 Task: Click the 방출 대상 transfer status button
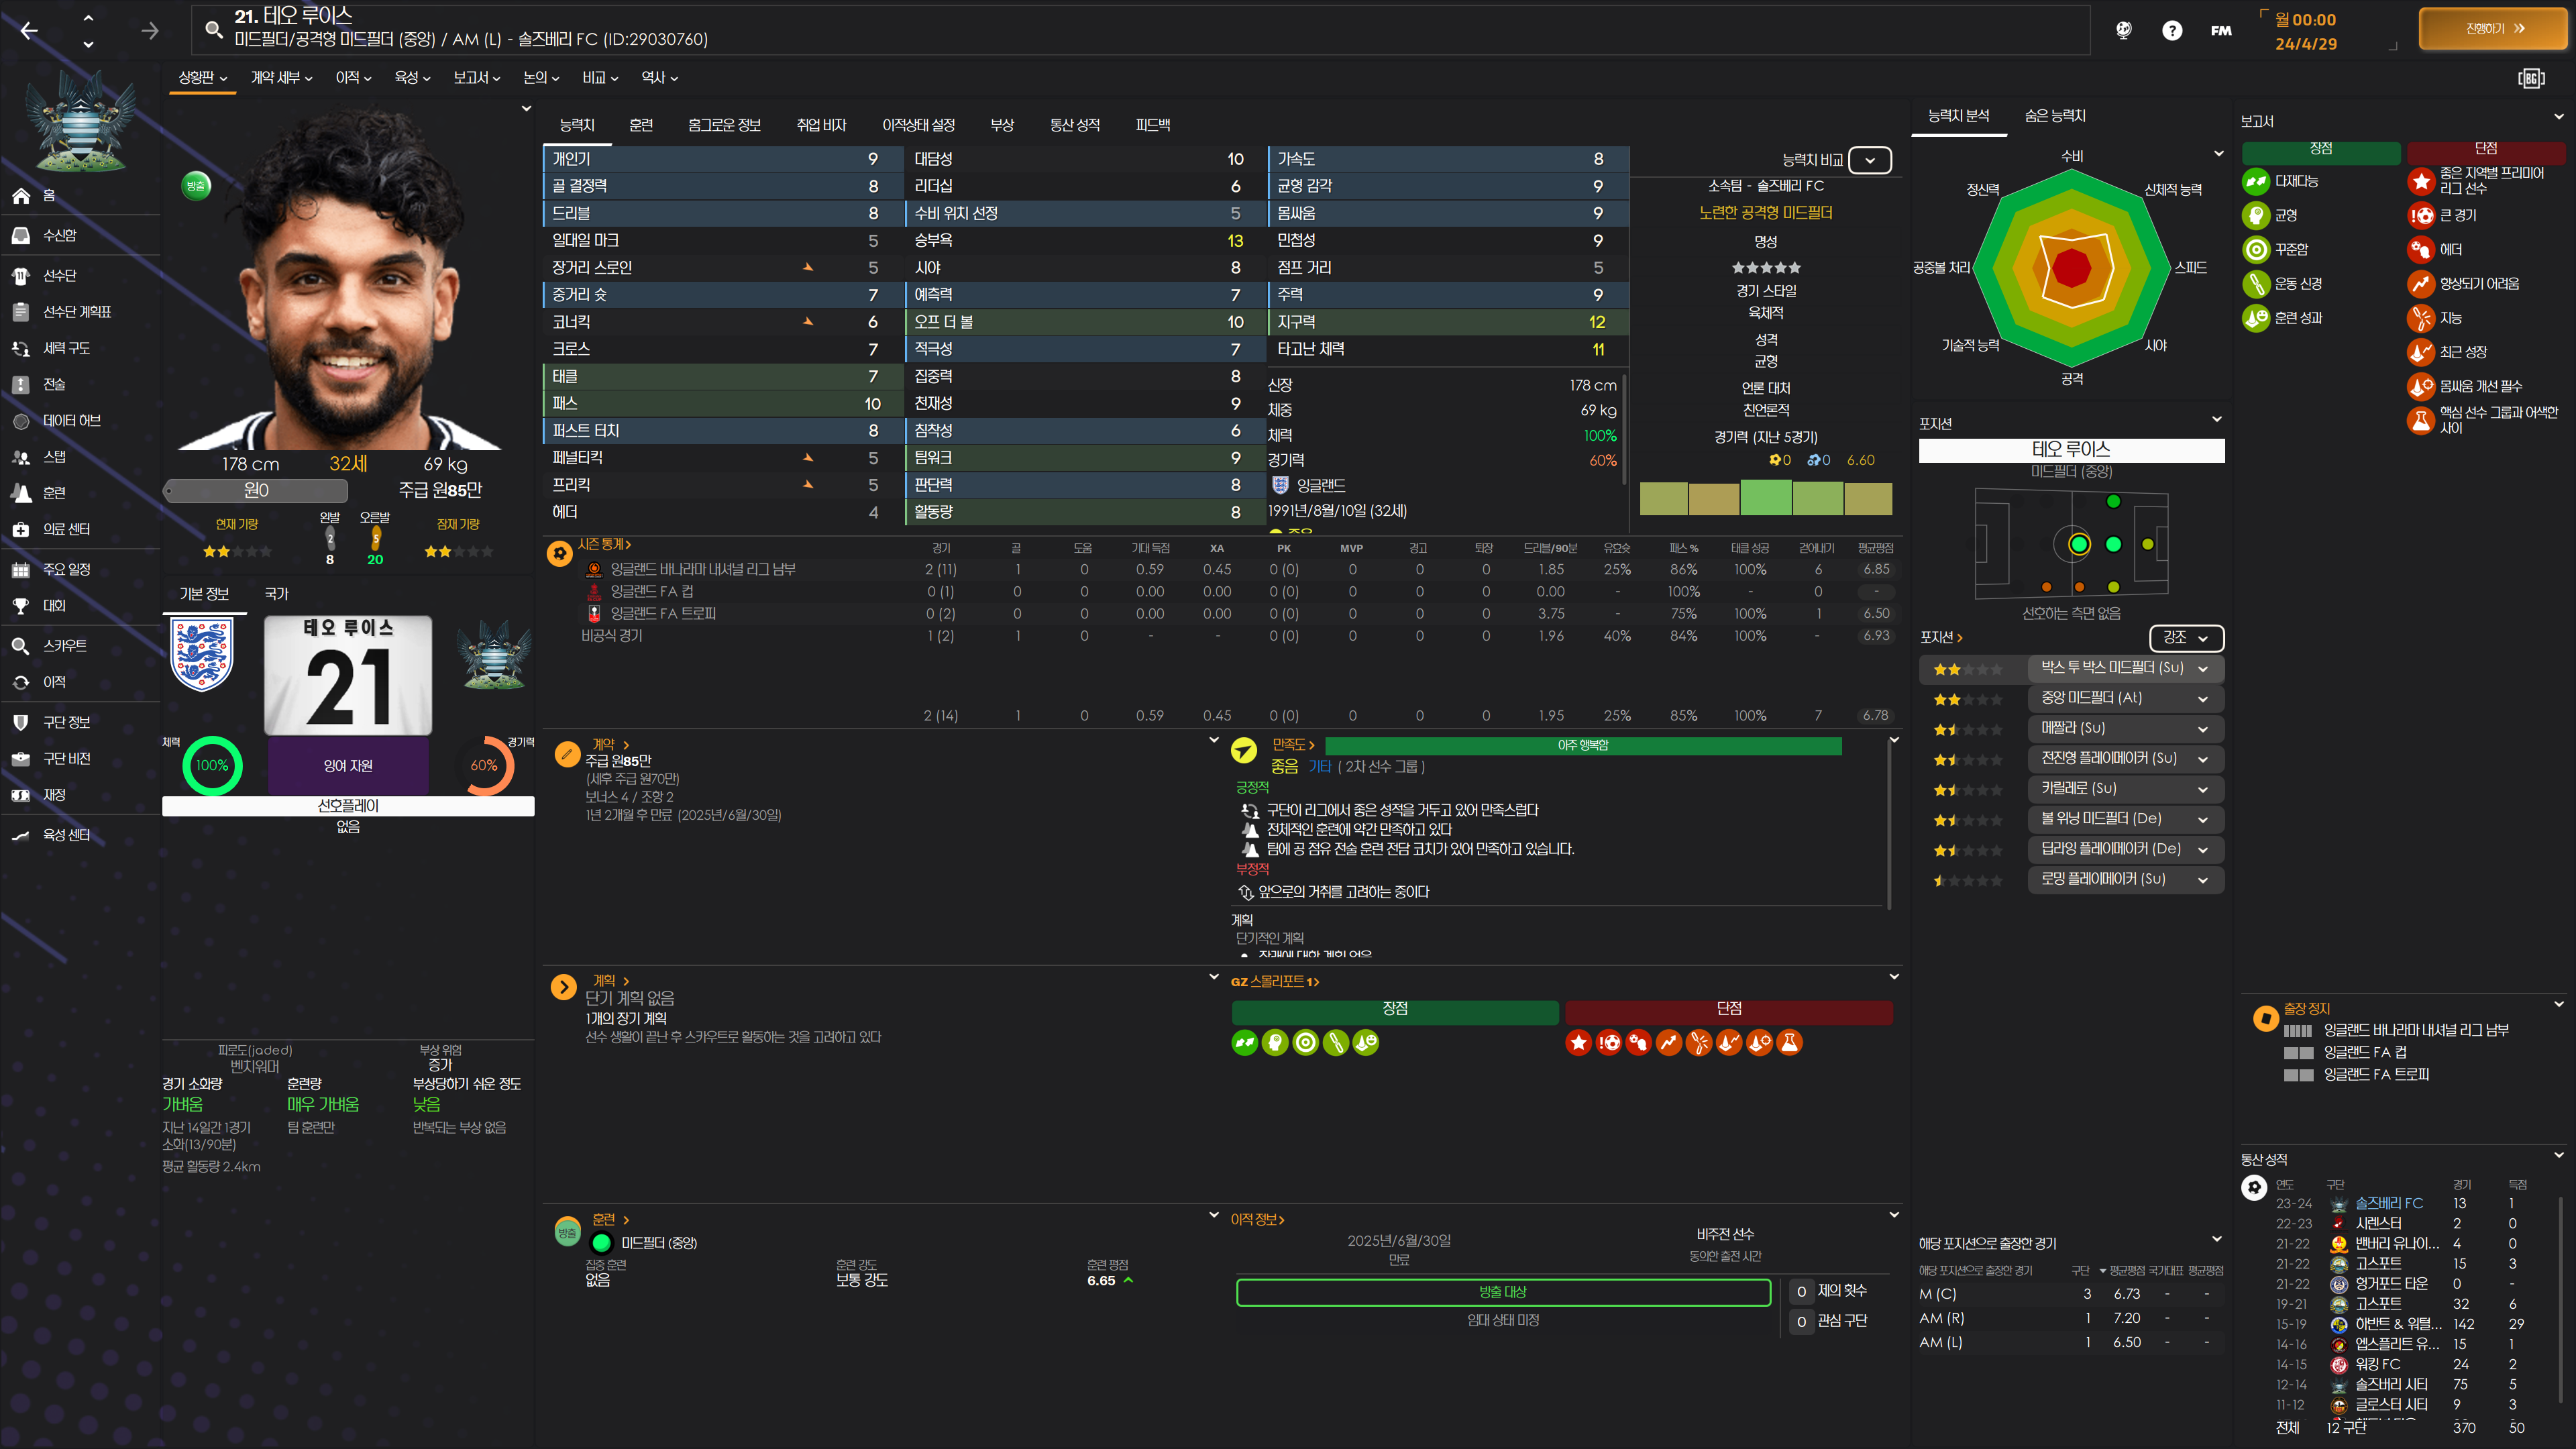[x=1502, y=1292]
